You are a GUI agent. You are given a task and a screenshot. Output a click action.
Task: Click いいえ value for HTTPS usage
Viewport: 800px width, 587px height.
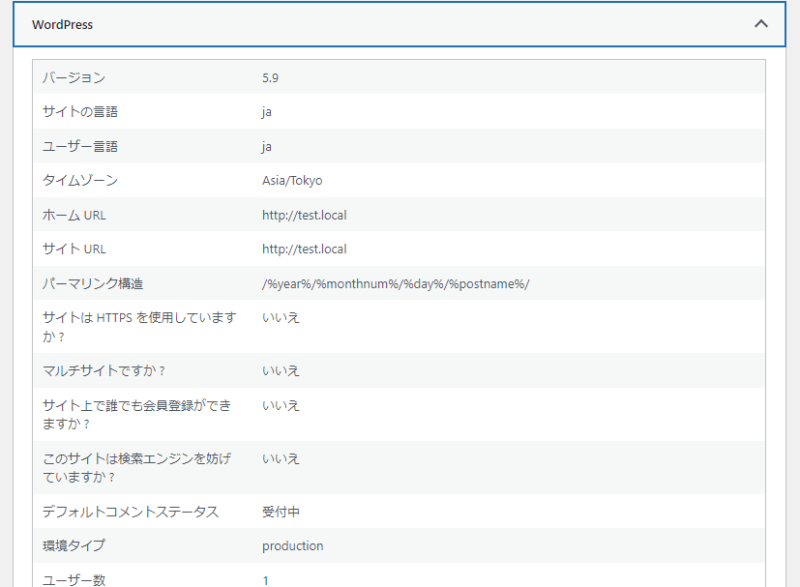(281, 318)
